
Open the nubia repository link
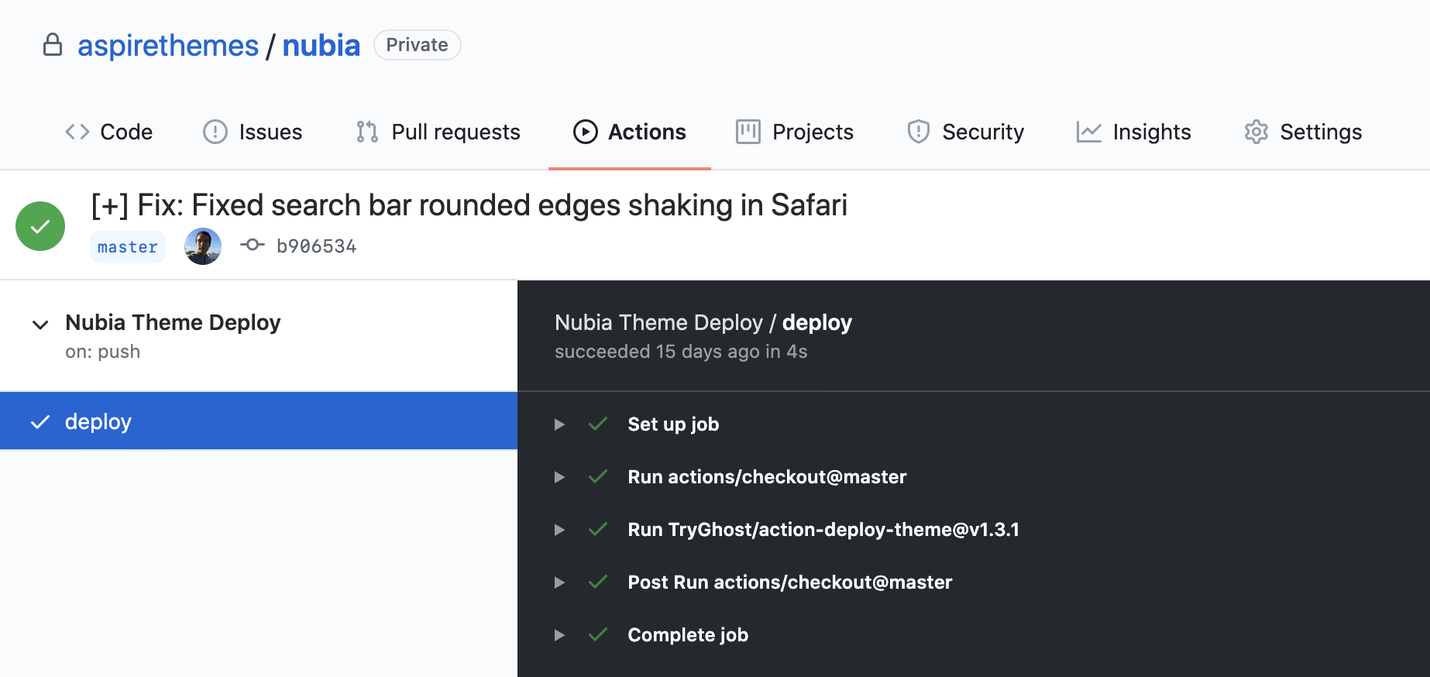(x=321, y=45)
